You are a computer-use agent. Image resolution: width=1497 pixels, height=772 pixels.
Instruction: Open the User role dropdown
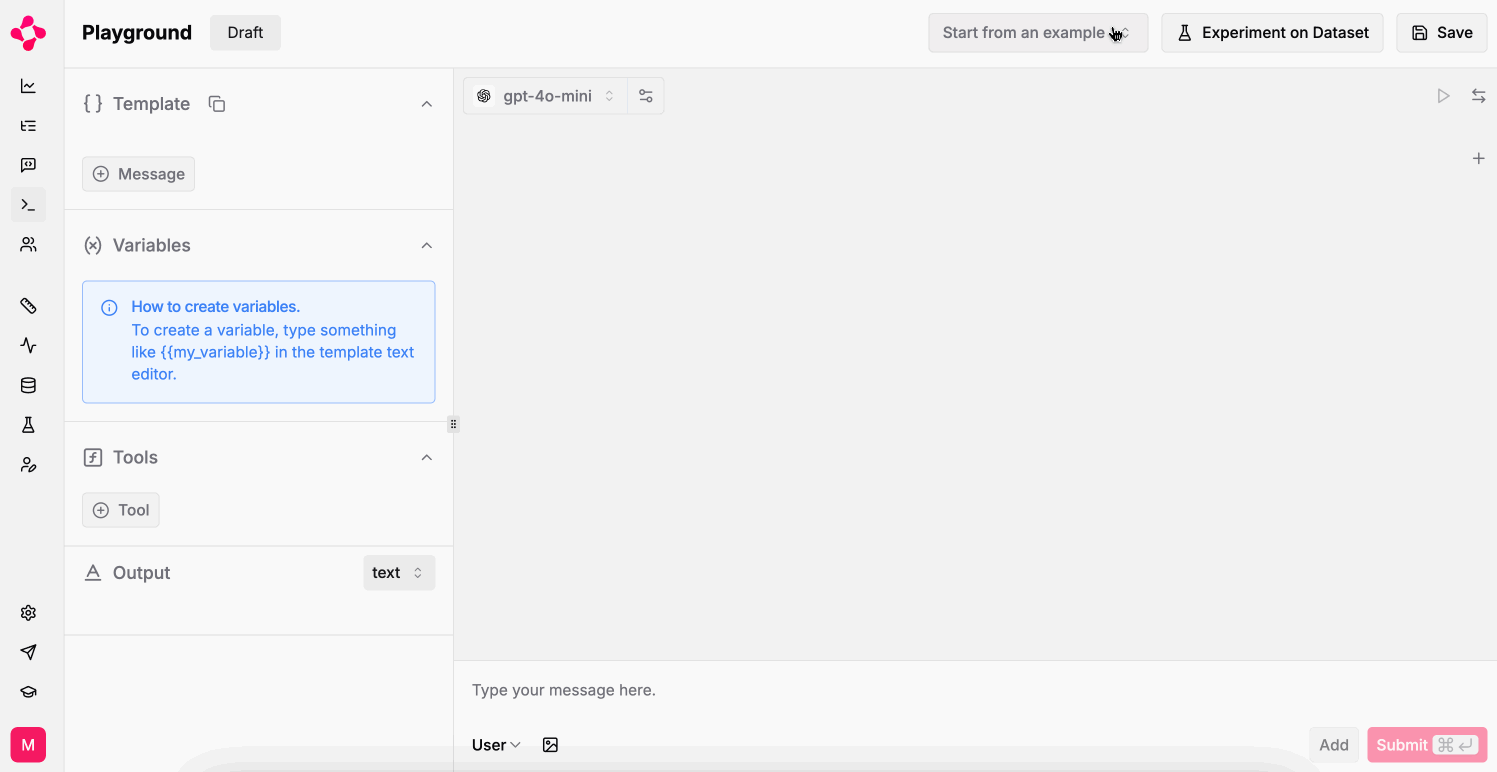[x=497, y=745]
